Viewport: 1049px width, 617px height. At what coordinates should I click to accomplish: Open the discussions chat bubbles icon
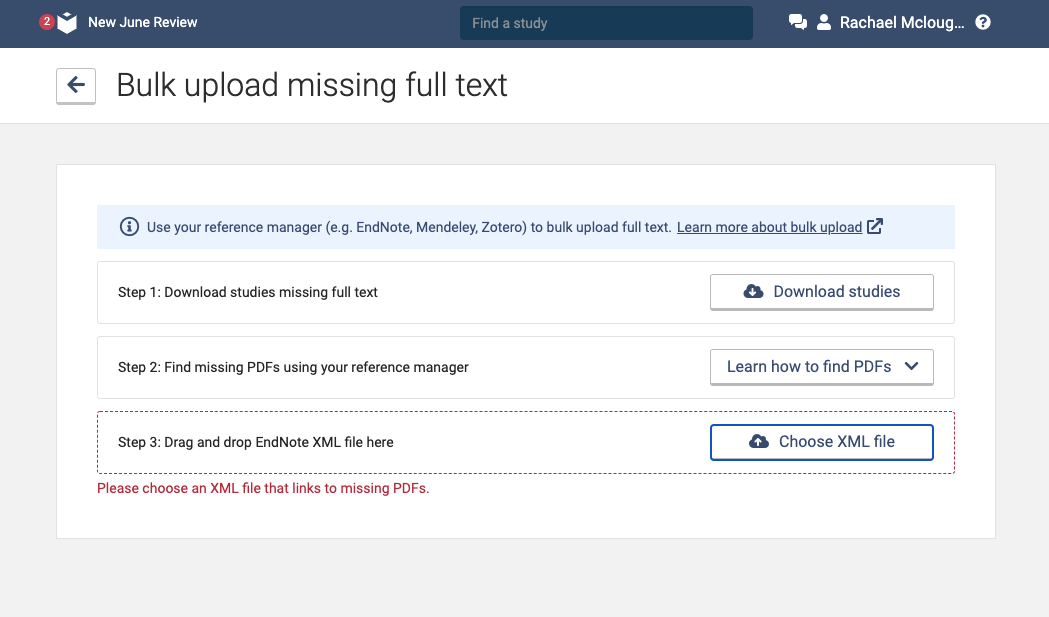797,23
